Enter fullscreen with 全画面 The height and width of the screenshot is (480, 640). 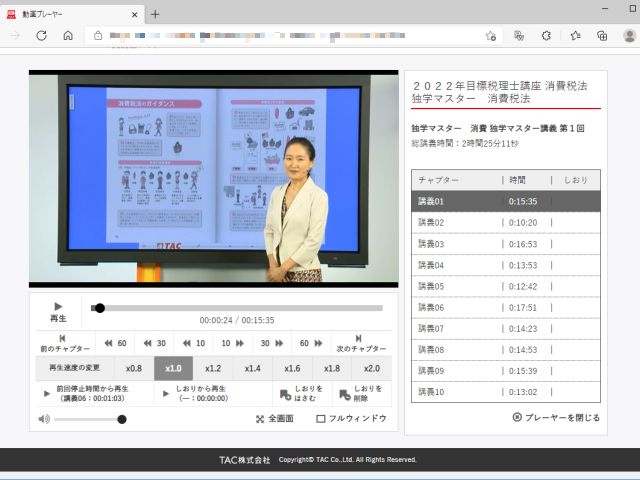click(x=273, y=419)
